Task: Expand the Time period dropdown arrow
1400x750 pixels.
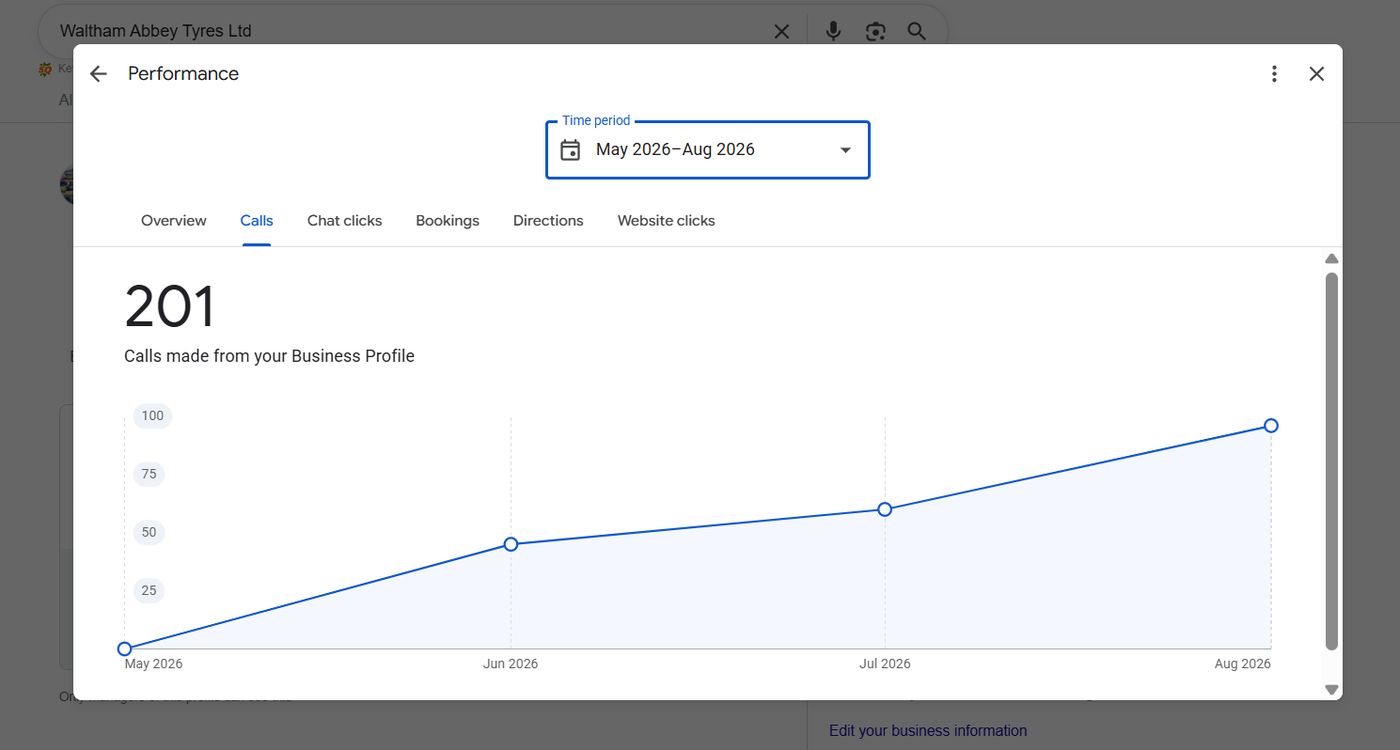Action: pos(845,150)
